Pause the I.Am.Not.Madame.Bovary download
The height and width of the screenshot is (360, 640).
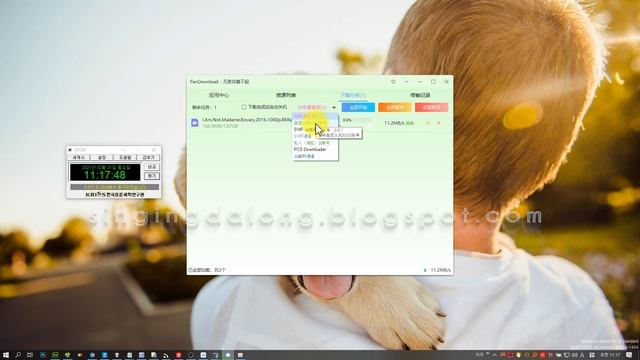[x=429, y=123]
